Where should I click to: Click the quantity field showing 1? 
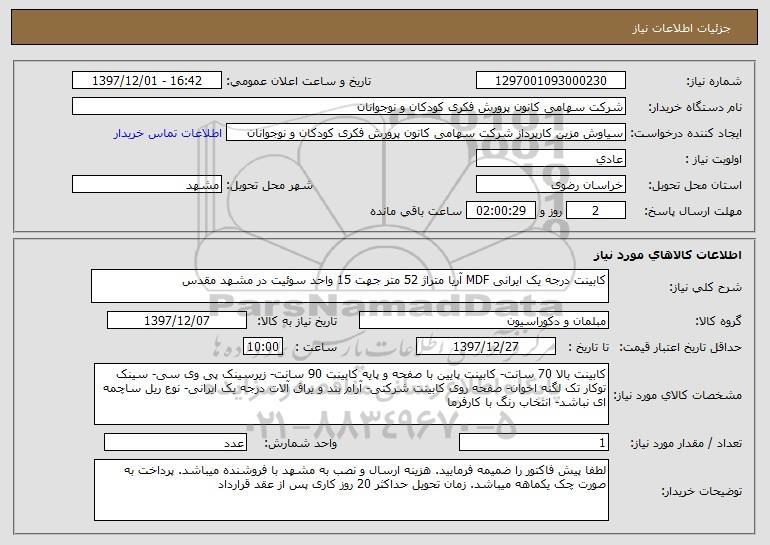(534, 442)
